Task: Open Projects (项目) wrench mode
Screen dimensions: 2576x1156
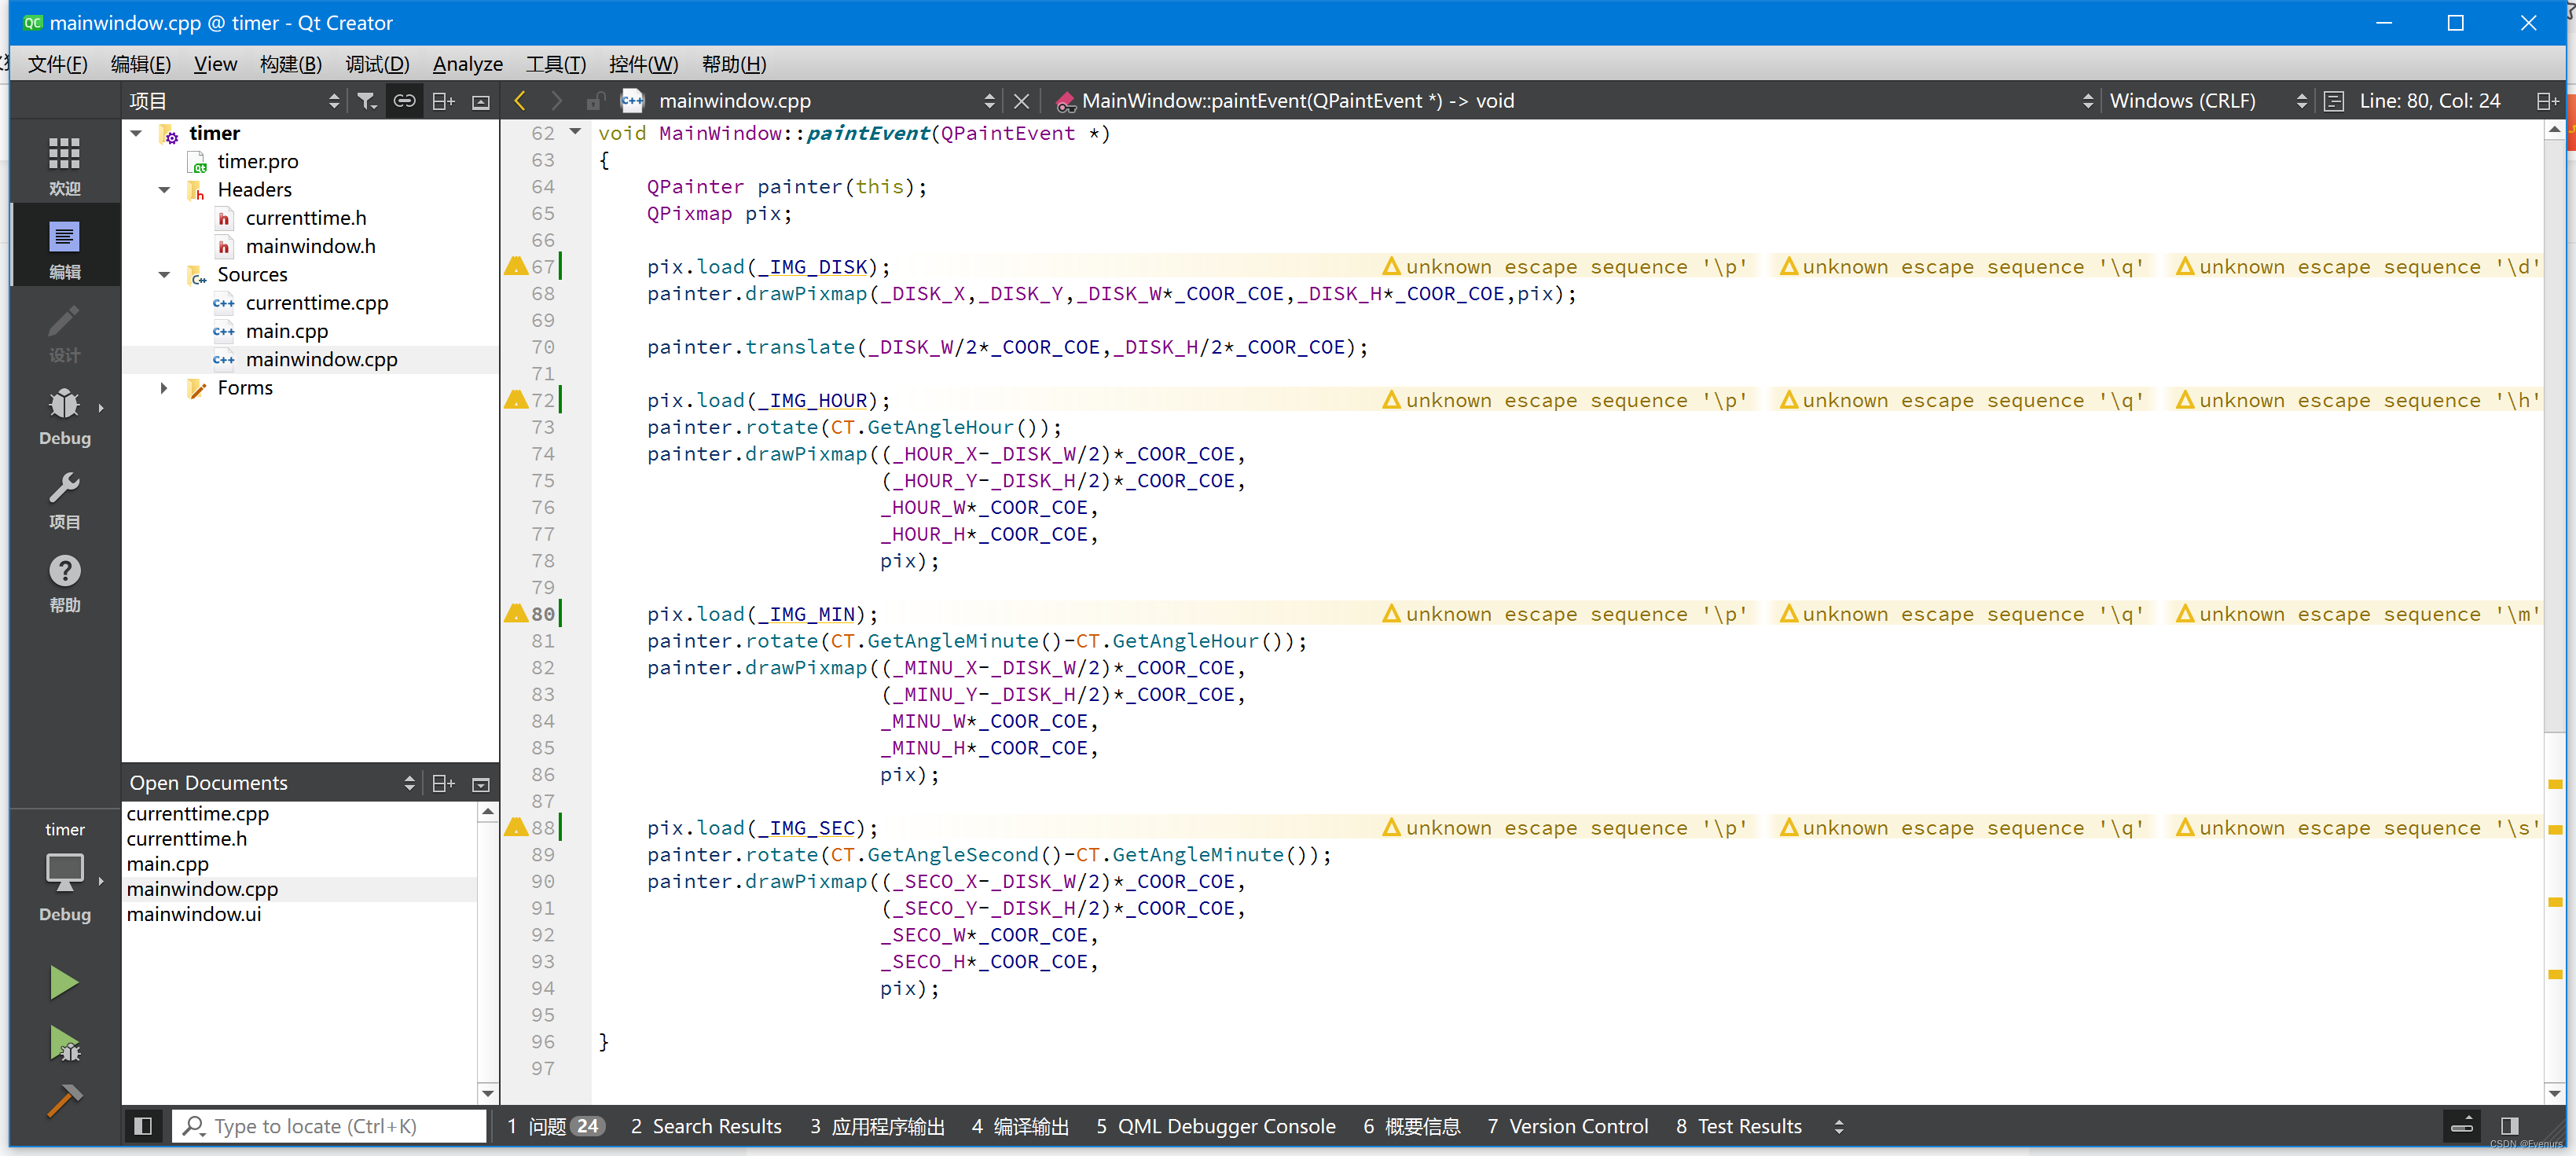Action: coord(64,500)
